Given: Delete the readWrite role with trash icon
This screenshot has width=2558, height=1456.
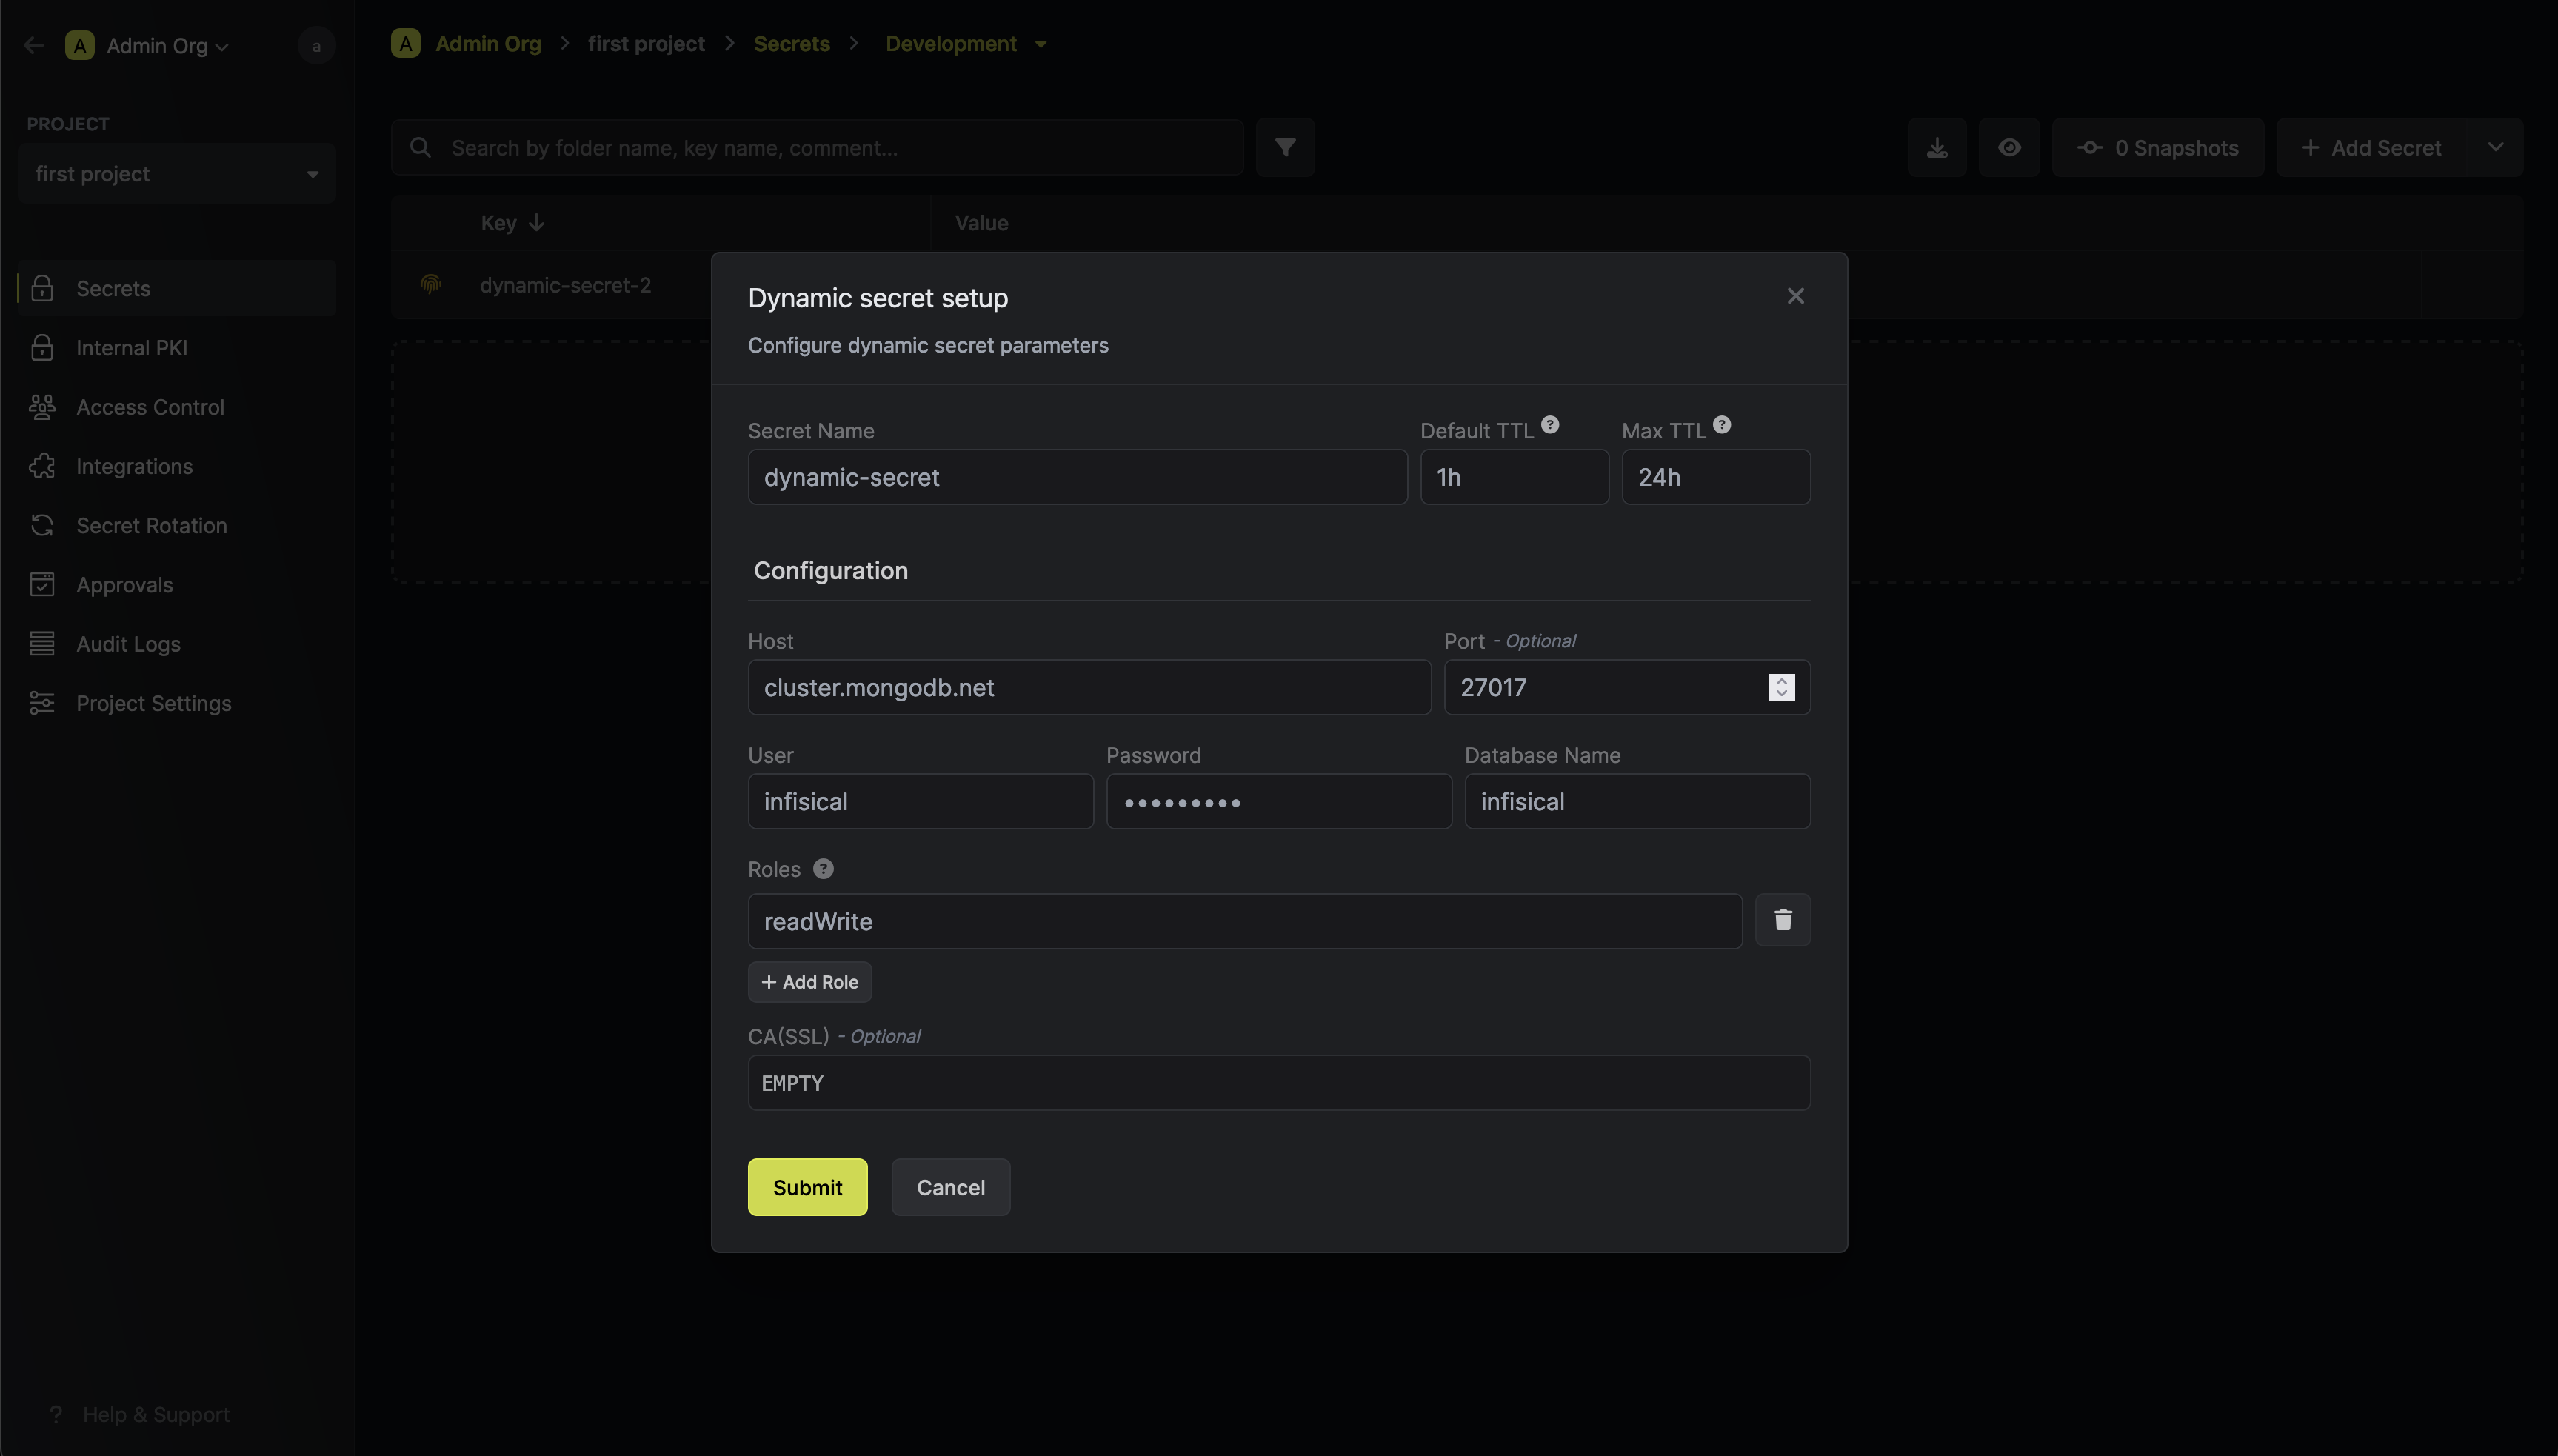Looking at the screenshot, I should pos(1782,920).
